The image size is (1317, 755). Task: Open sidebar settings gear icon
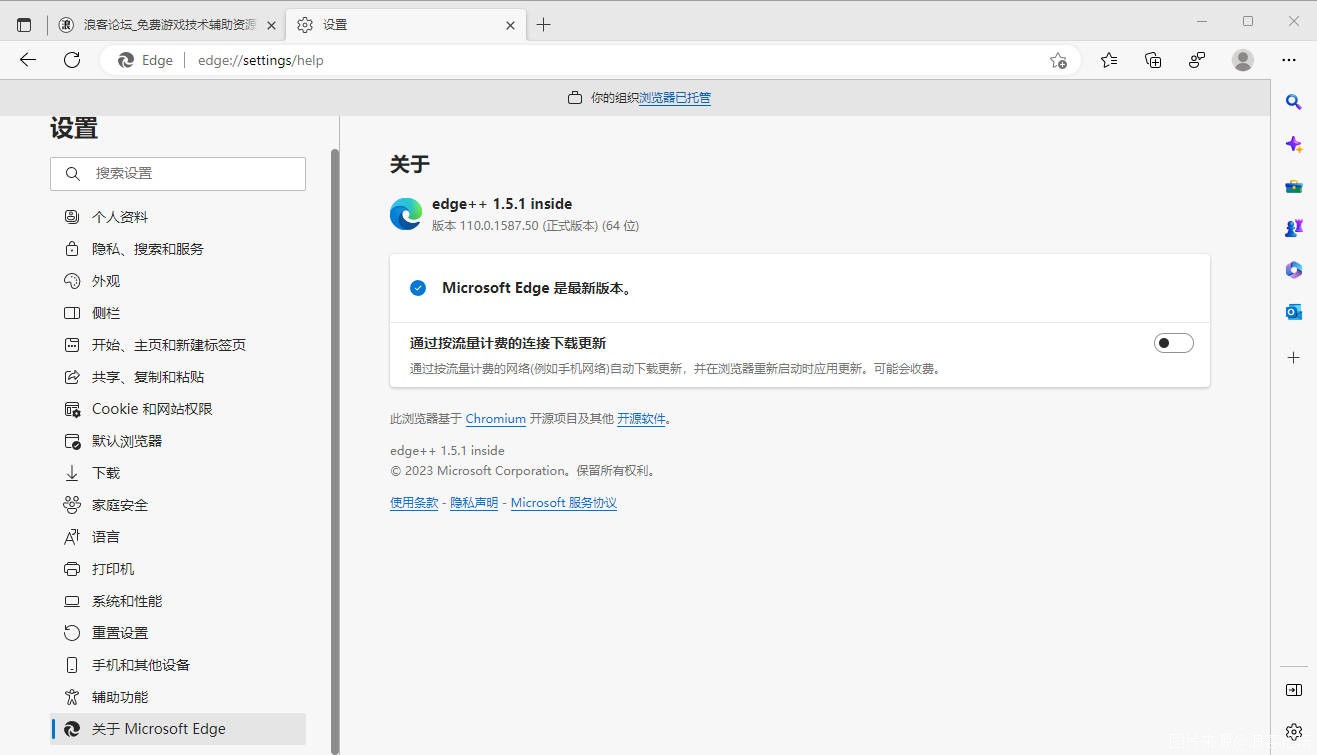[1293, 732]
